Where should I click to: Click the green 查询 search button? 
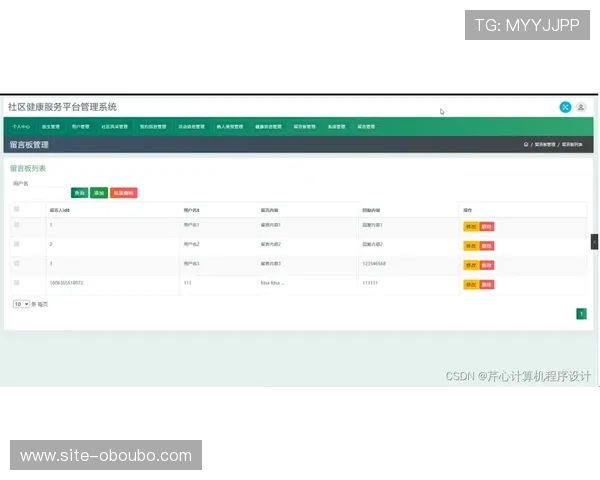coord(79,192)
